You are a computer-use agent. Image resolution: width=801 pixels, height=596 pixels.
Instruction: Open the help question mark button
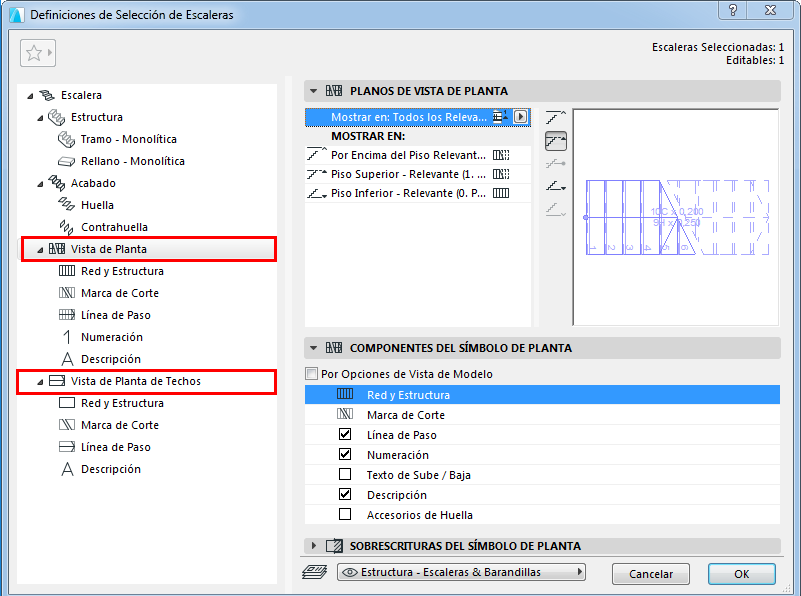point(733,10)
